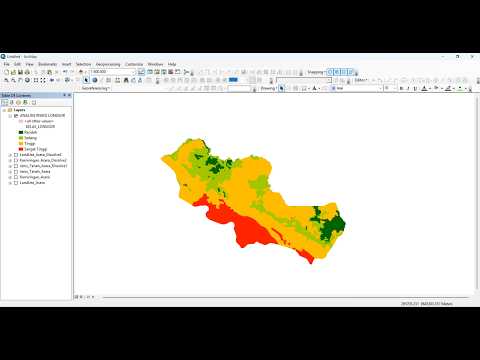Activate the Identify tool
This screenshot has width=480, height=360.
pyautogui.click(x=95, y=80)
